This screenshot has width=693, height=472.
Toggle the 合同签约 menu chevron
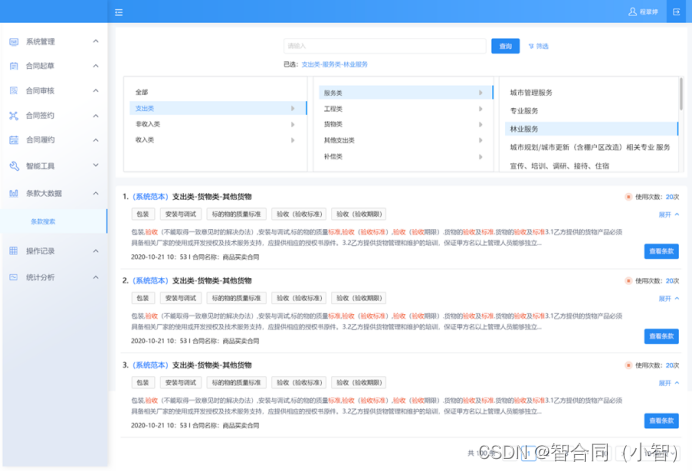coord(95,116)
